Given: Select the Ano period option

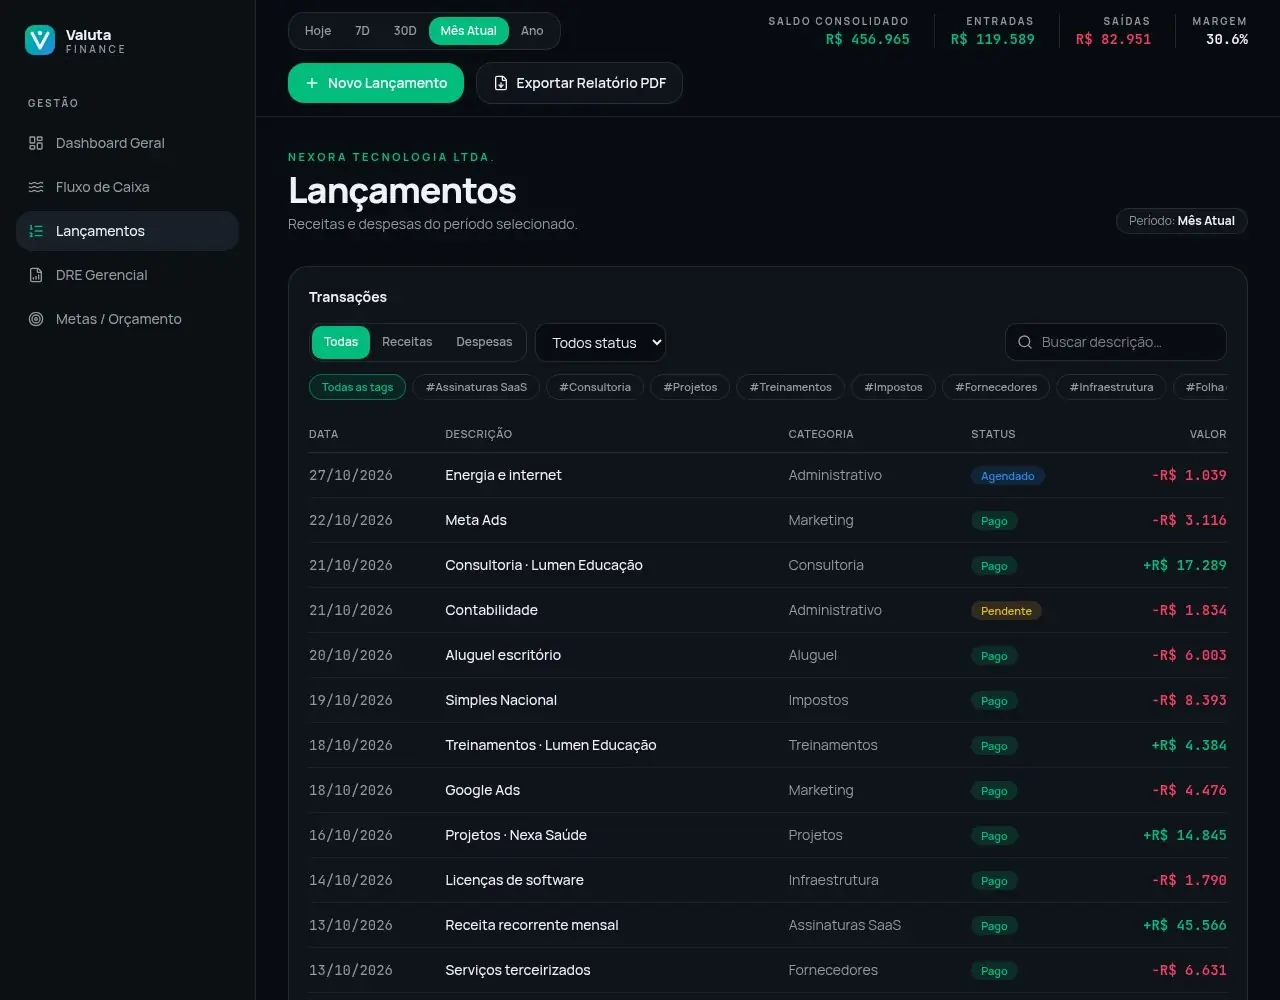Looking at the screenshot, I should (532, 31).
